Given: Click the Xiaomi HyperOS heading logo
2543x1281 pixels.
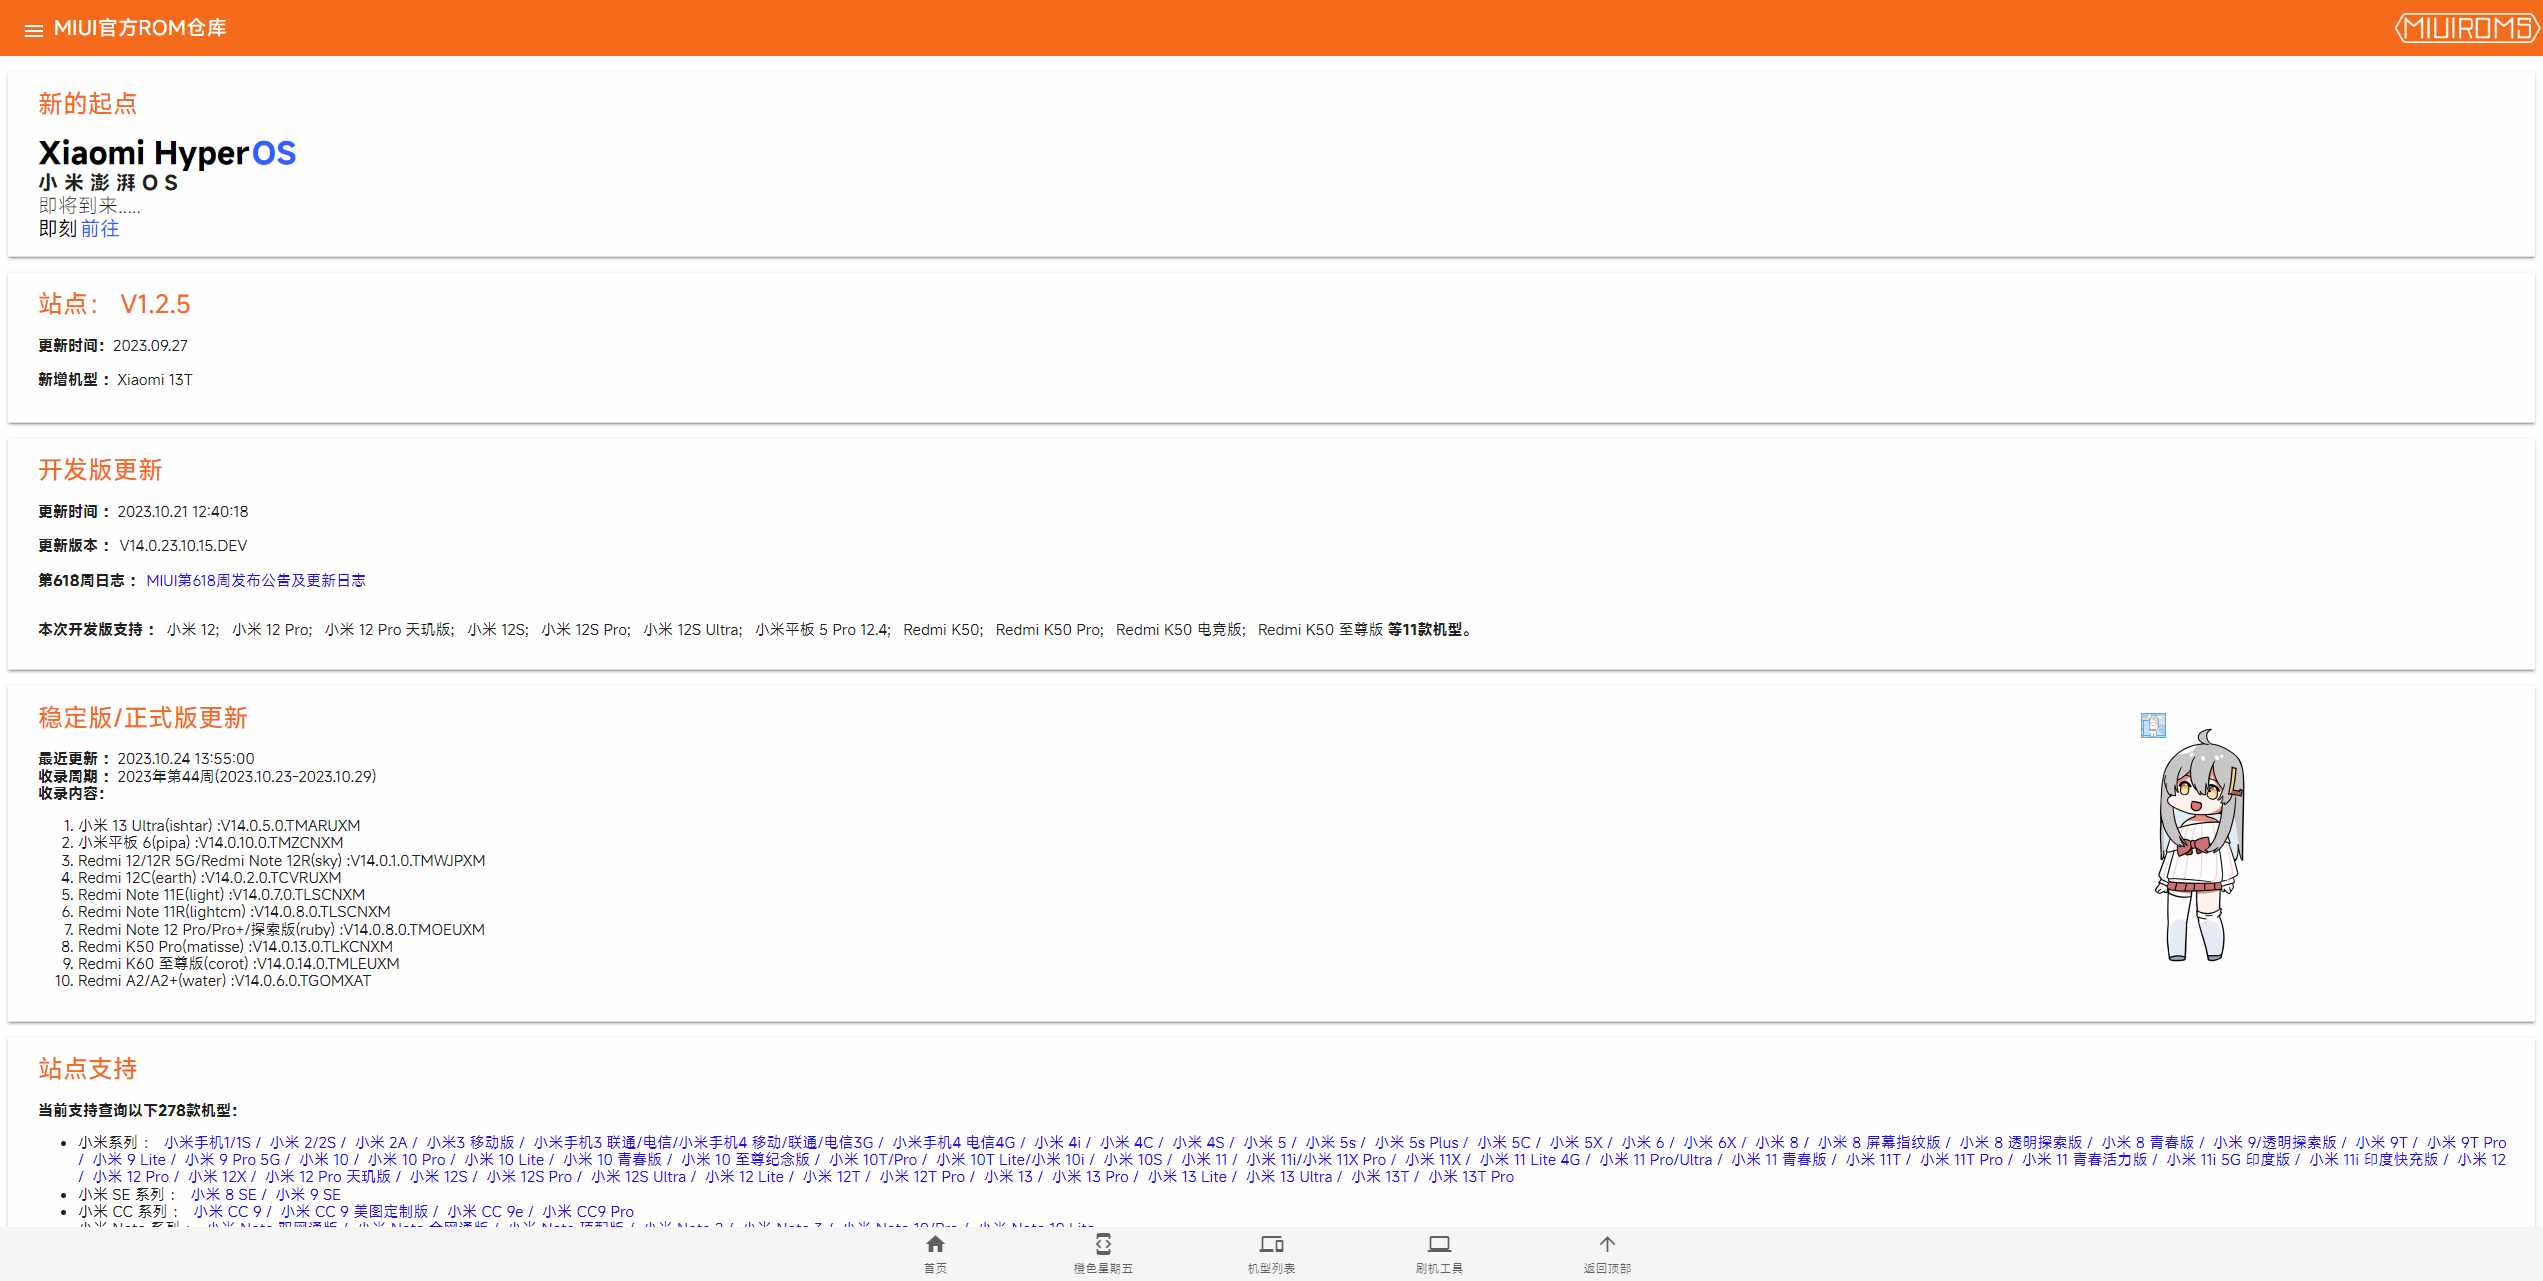Looking at the screenshot, I should (x=167, y=153).
